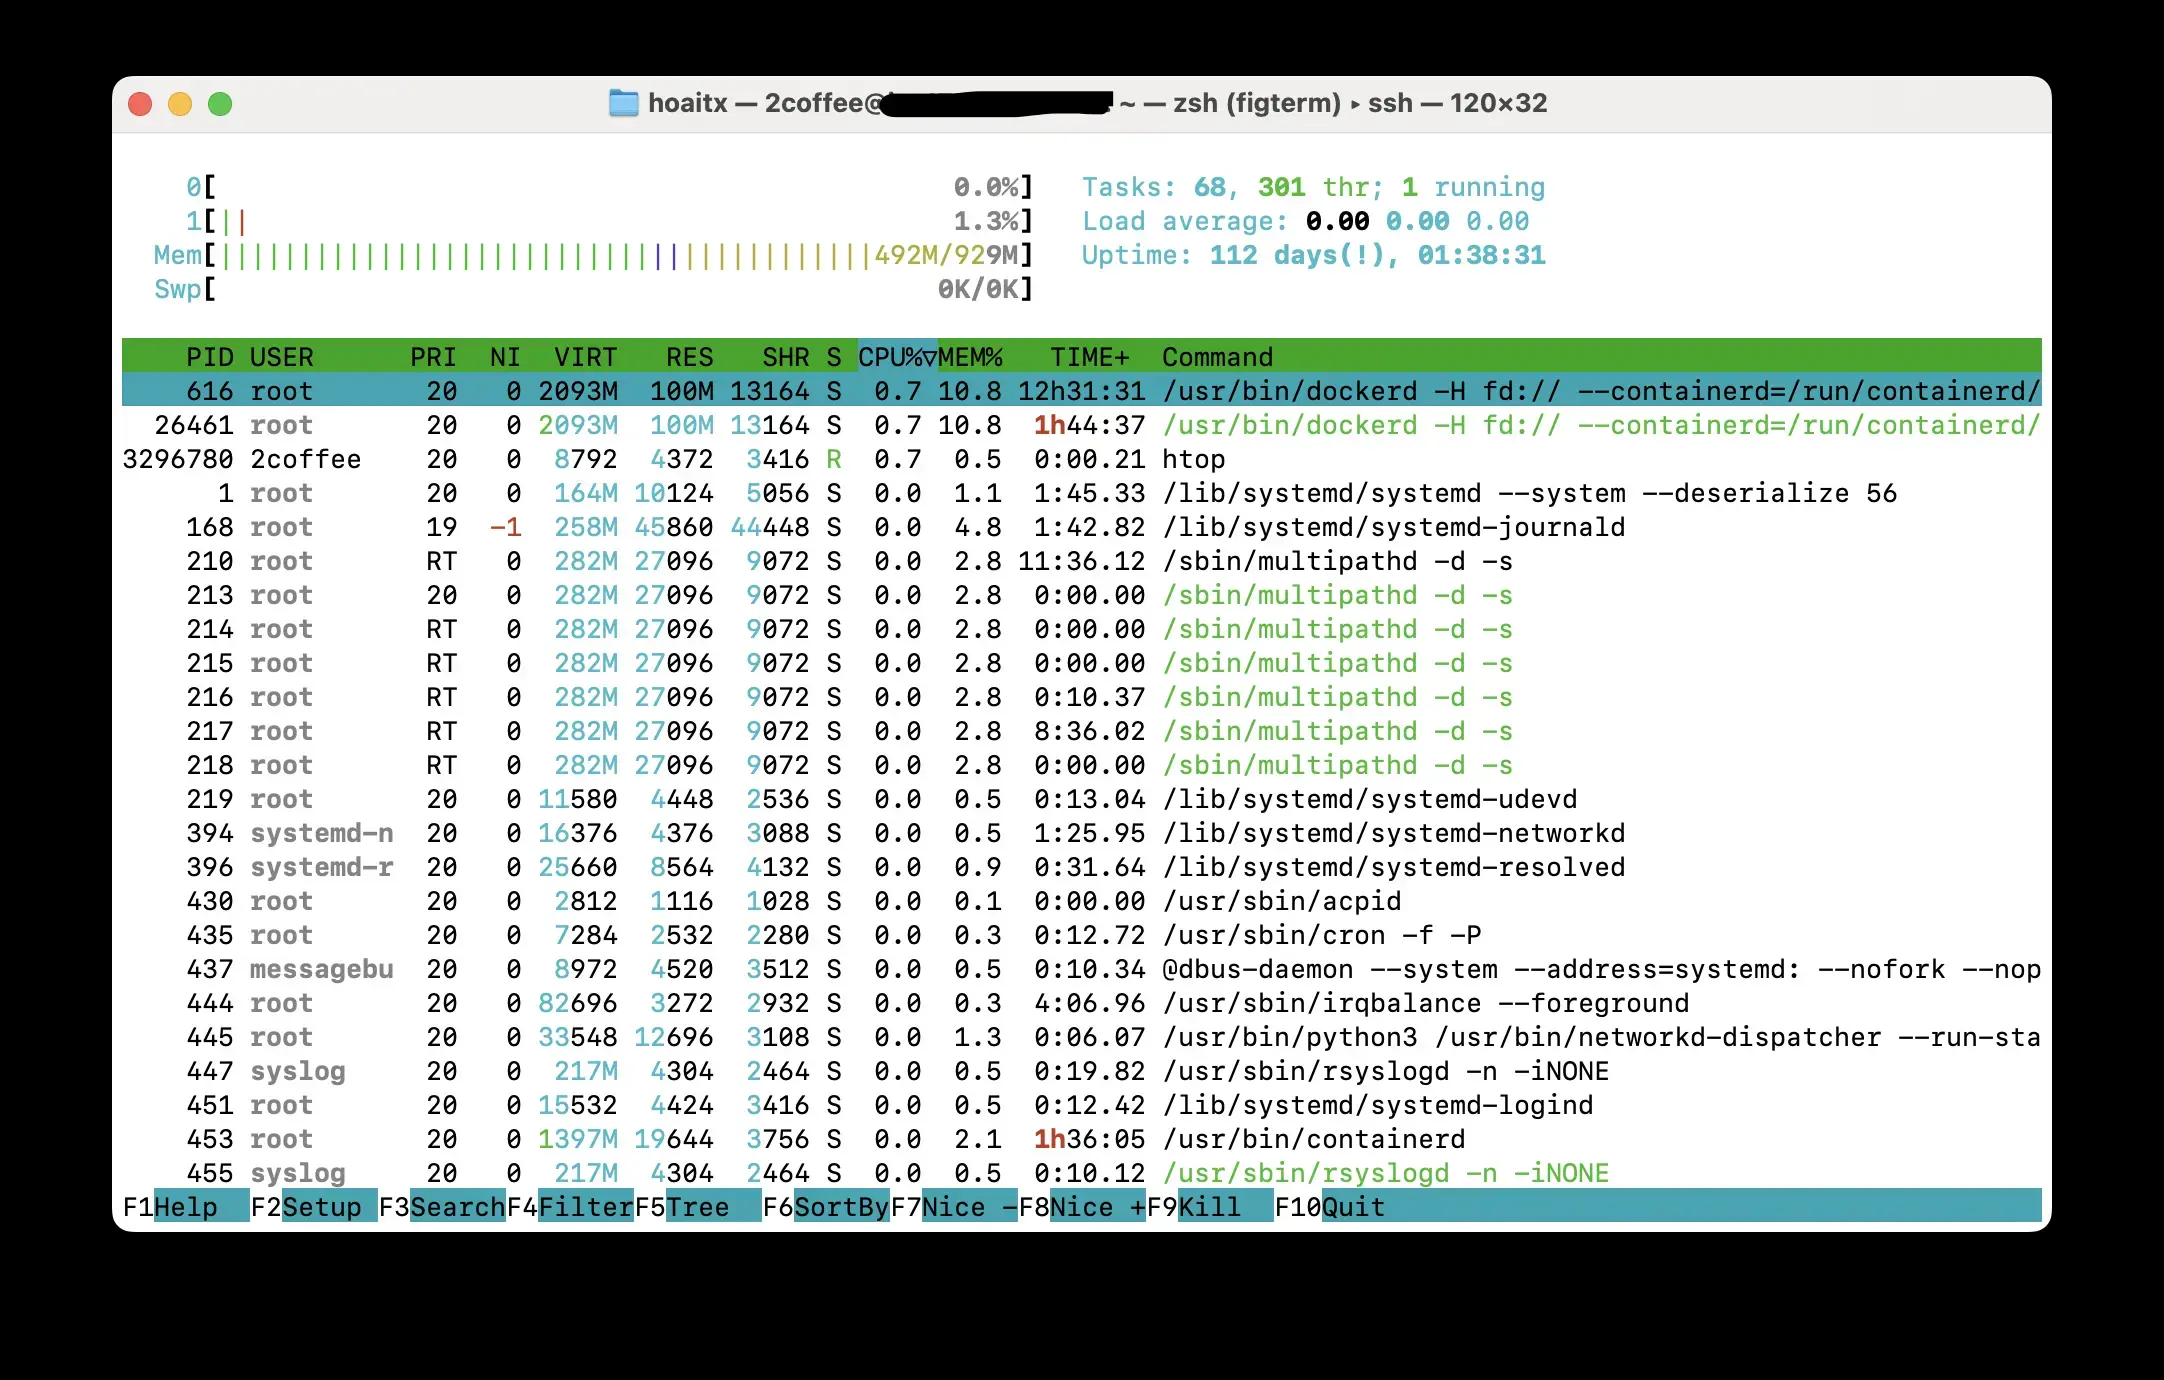Select multipathd thread row PID 214
Image resolution: width=2164 pixels, height=1380 pixels.
pos(1081,629)
